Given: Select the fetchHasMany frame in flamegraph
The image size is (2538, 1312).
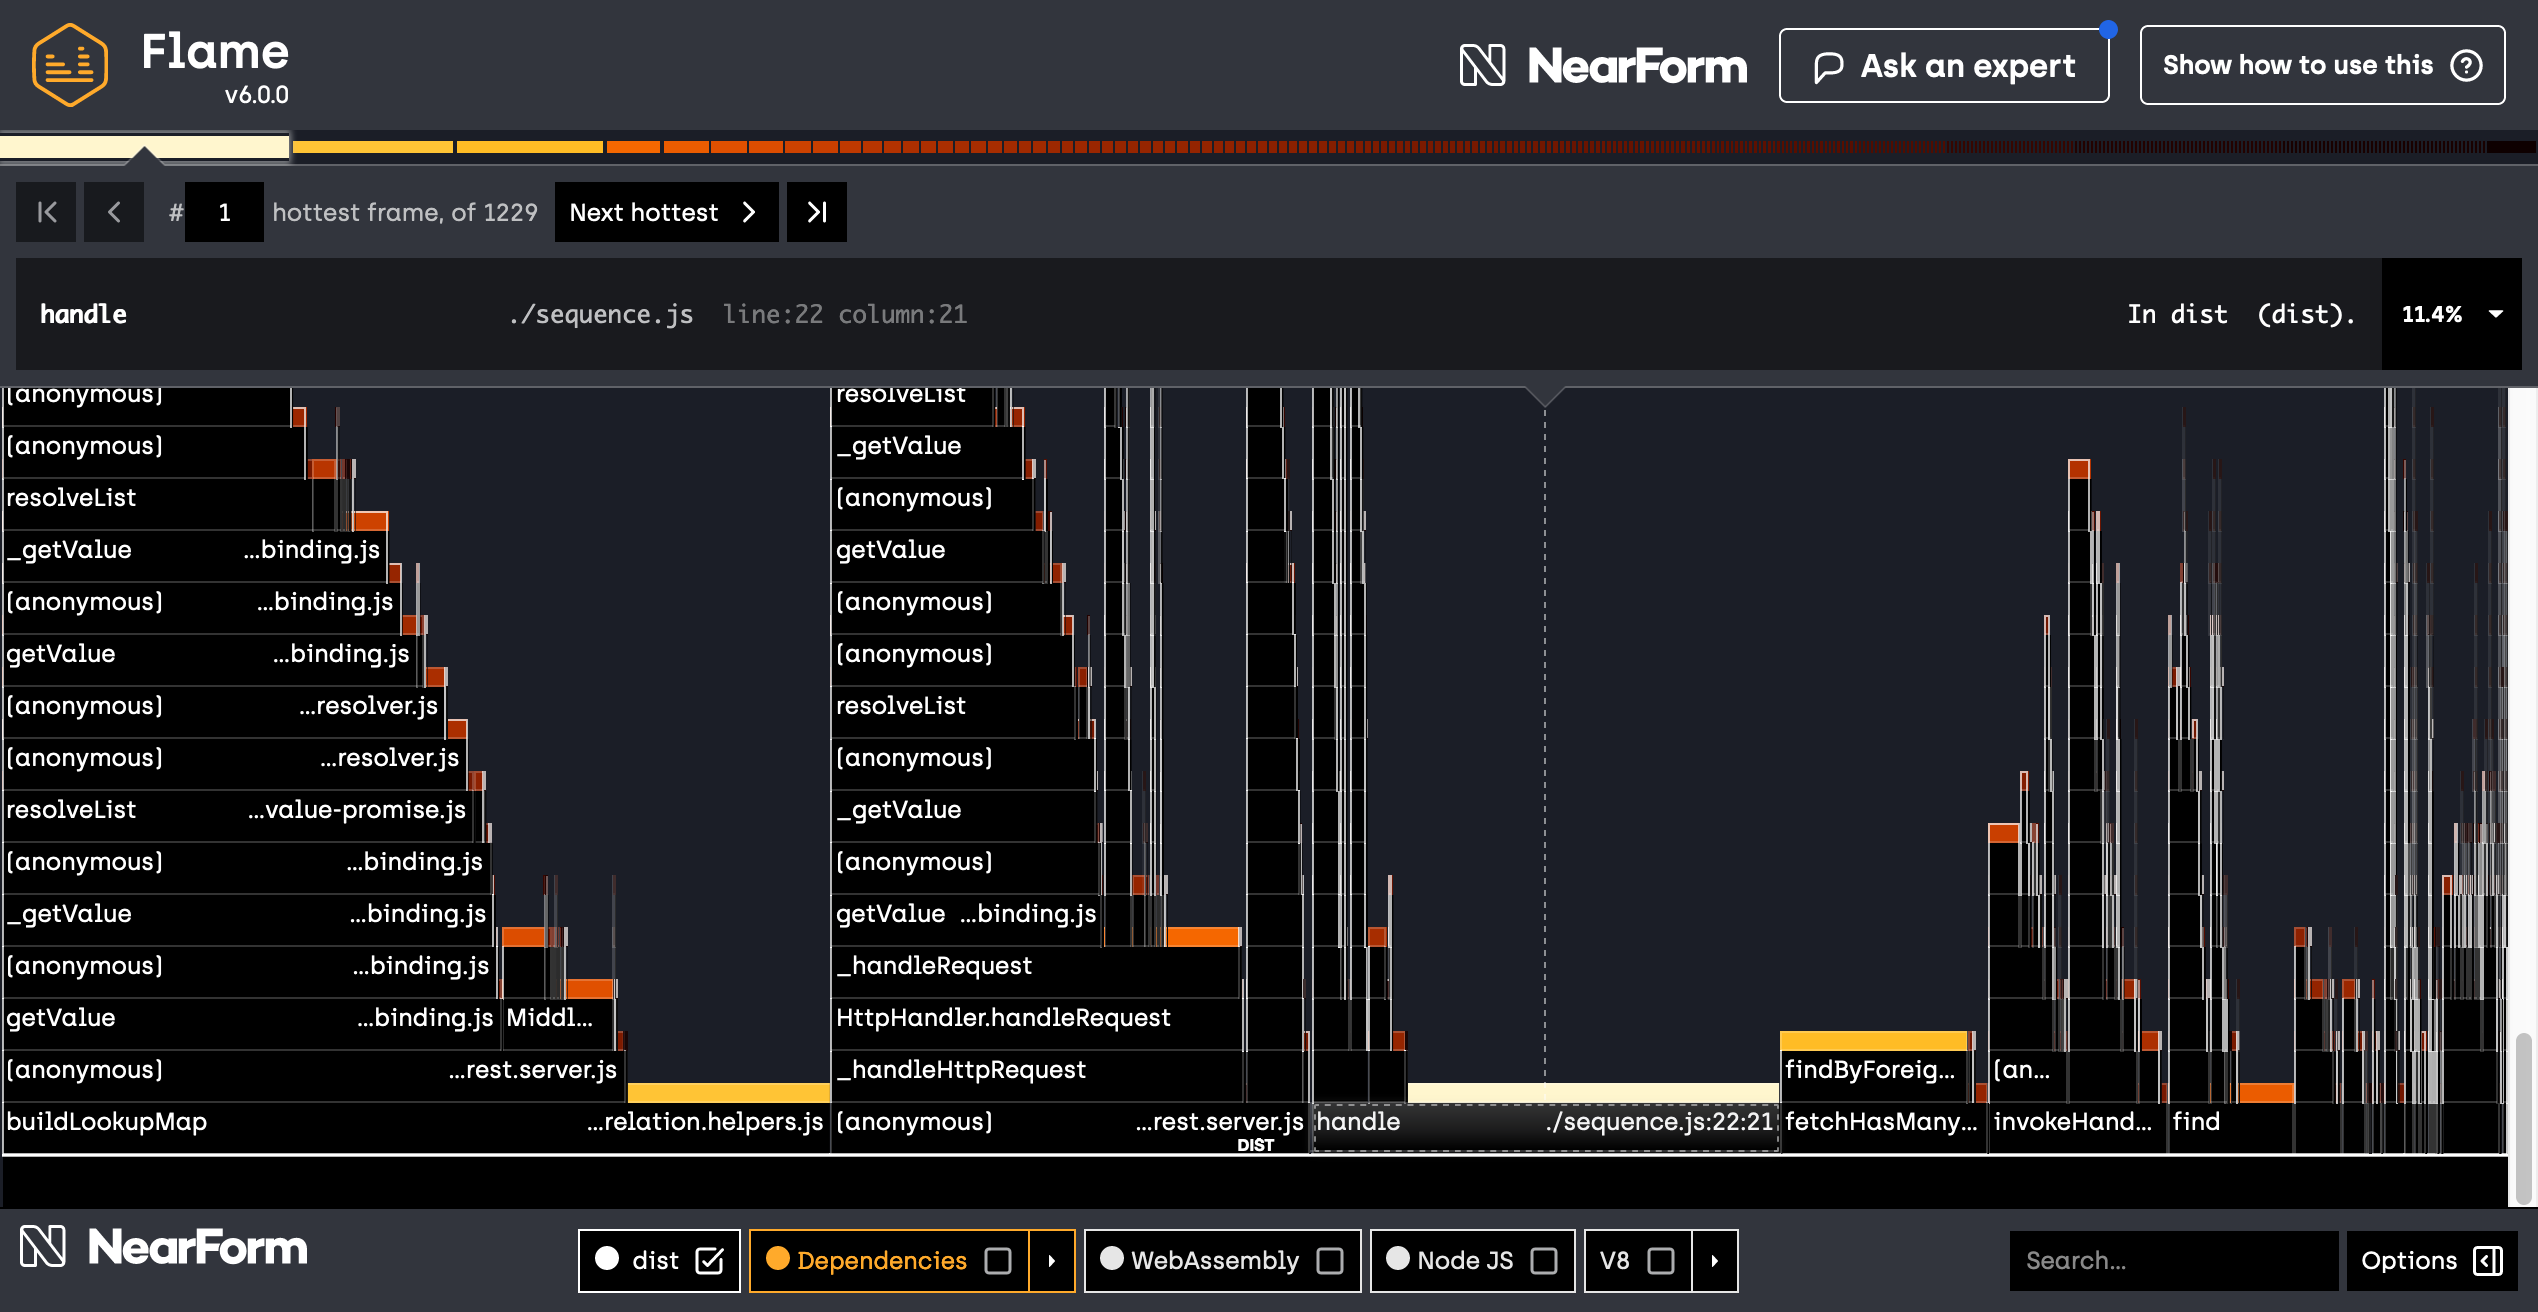Looking at the screenshot, I should coord(1880,1123).
